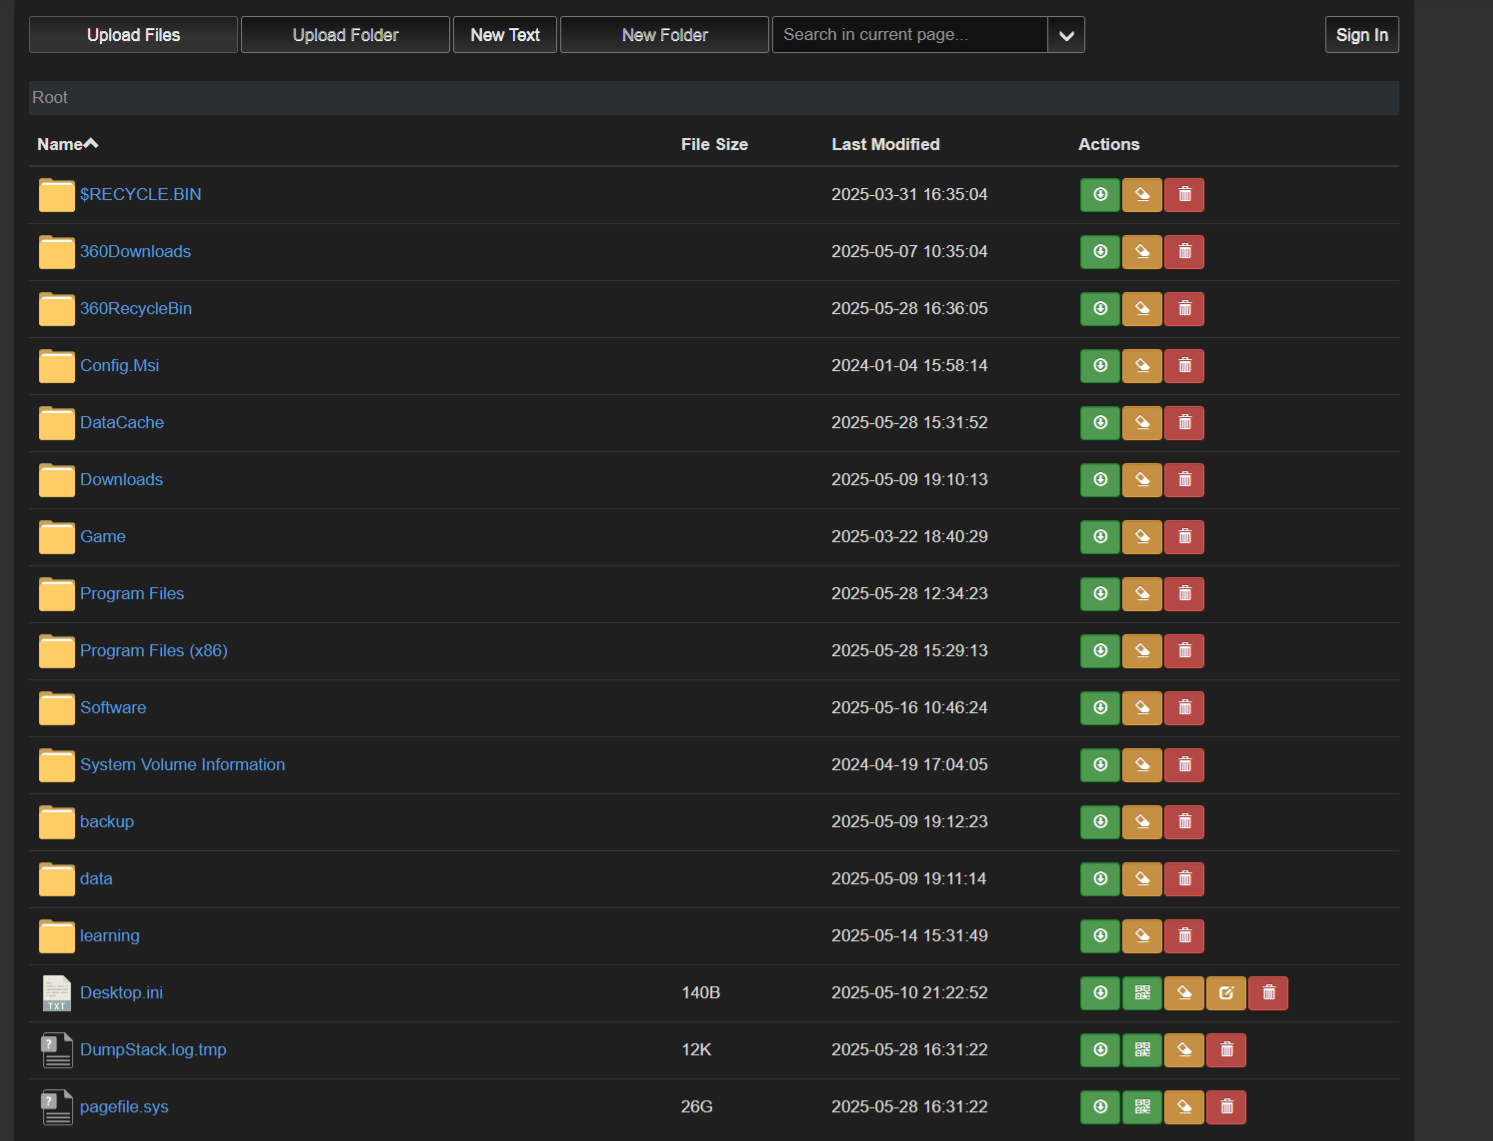
Task: Open the System Volume Information link
Action: tap(182, 765)
